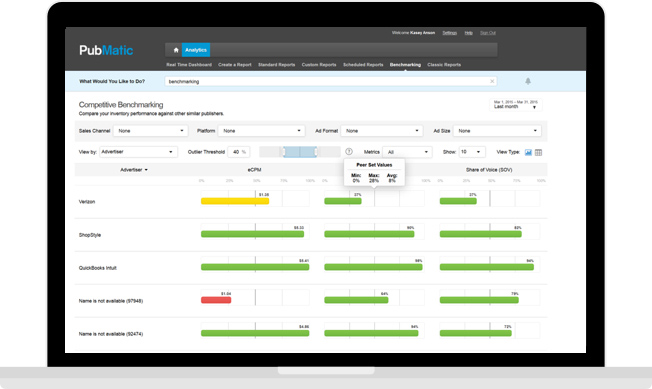Click the Outlier Threshold 40 input
The height and width of the screenshot is (389, 652).
point(239,152)
